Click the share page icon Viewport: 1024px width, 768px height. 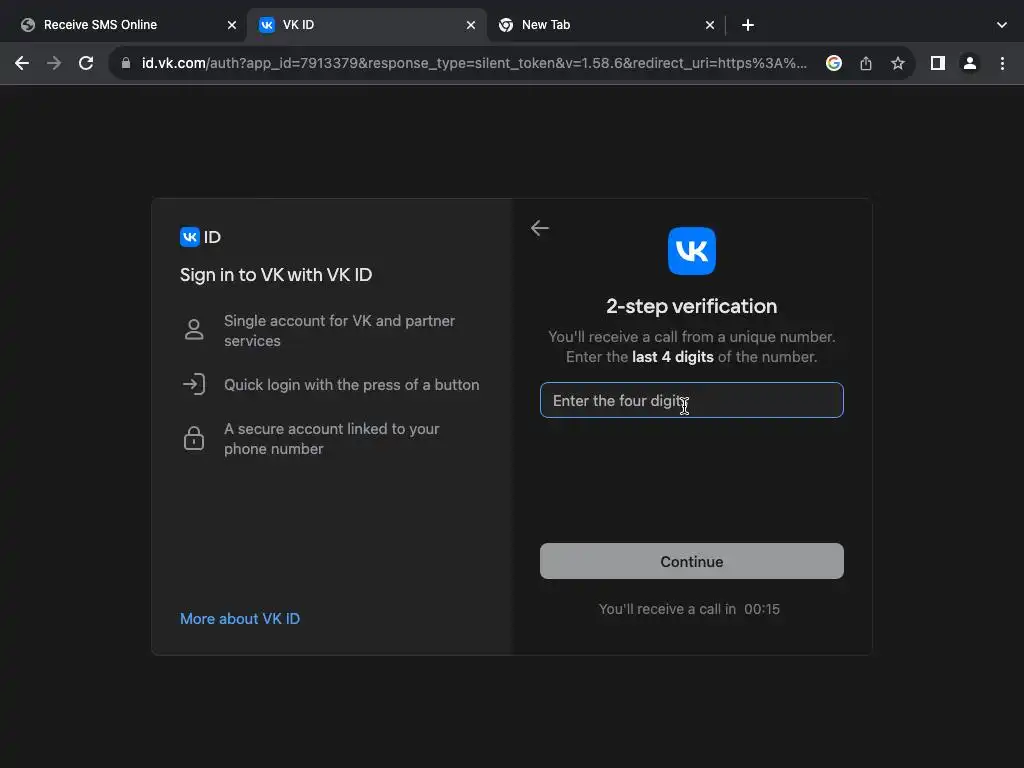pos(866,63)
